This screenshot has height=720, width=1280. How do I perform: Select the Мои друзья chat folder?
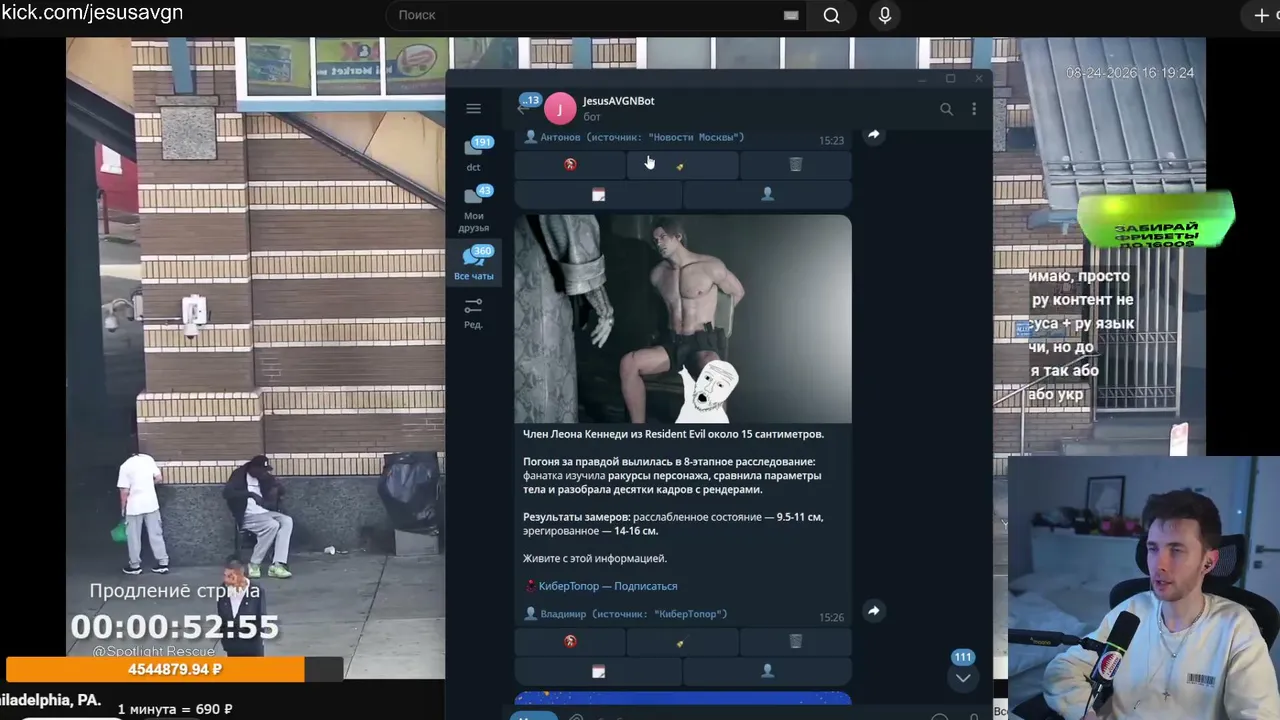[x=474, y=208]
